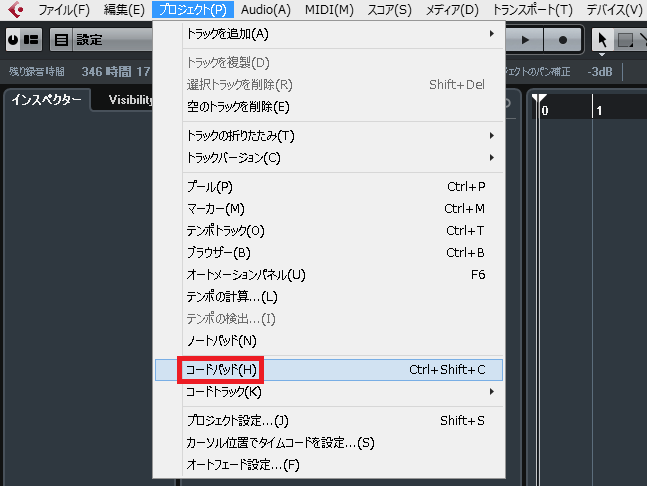Click the -3dB pan law value

click(x=600, y=72)
